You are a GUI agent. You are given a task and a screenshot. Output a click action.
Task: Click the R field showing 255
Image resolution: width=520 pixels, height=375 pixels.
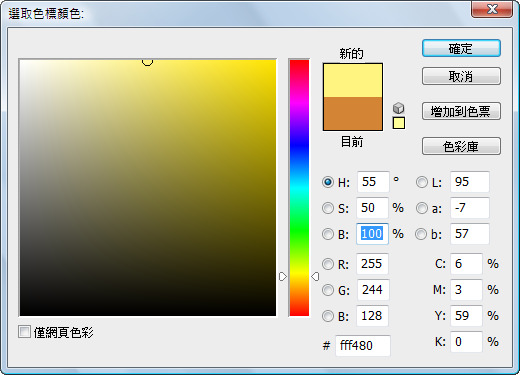point(372,264)
